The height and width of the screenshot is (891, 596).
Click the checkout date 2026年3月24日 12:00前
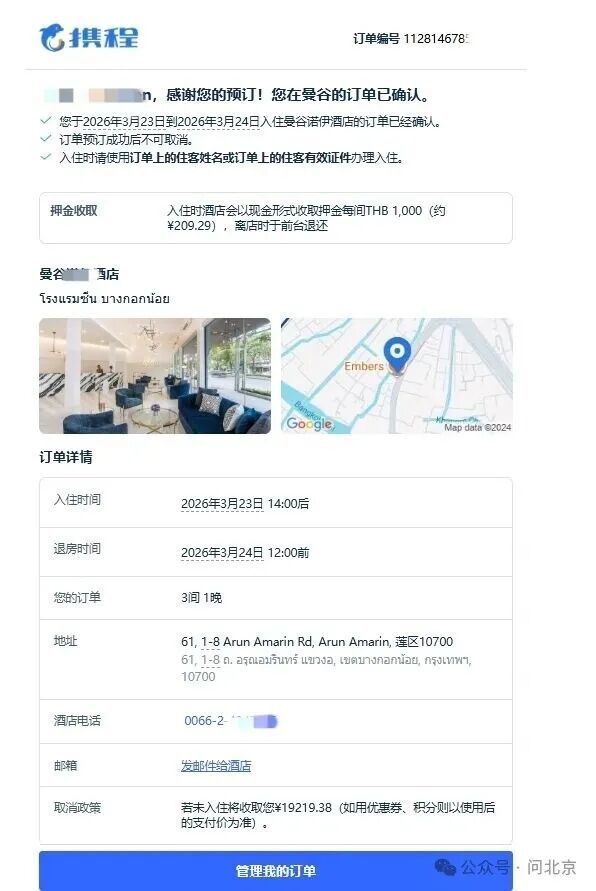245,552
